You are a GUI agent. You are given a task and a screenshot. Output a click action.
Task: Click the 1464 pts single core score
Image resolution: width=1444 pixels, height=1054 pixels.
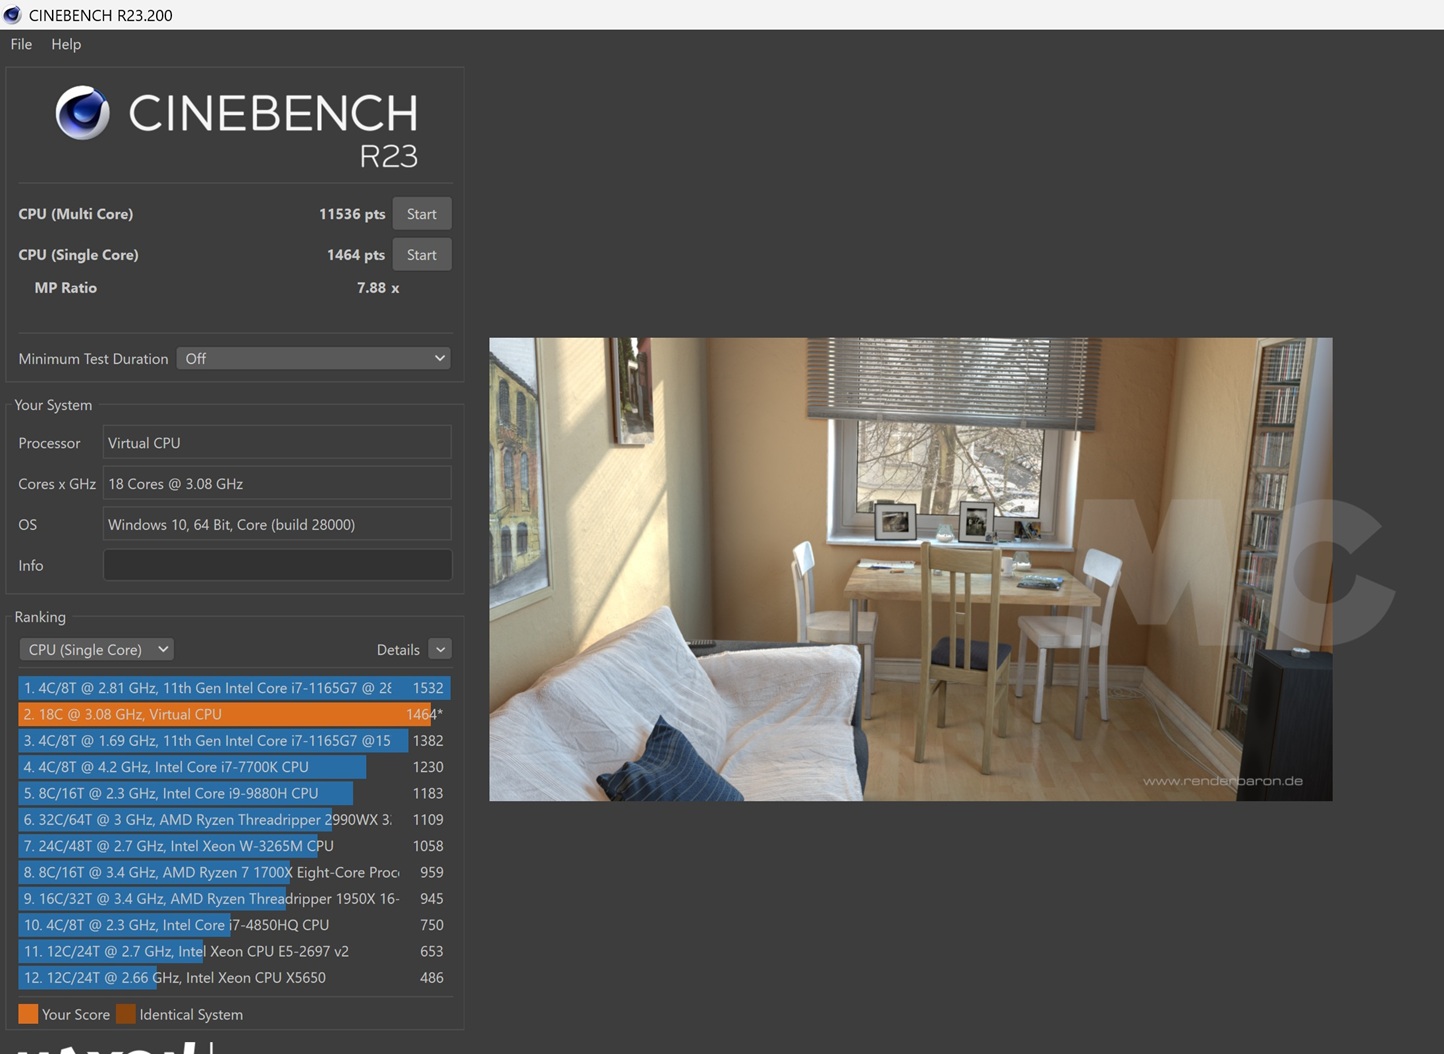[356, 255]
